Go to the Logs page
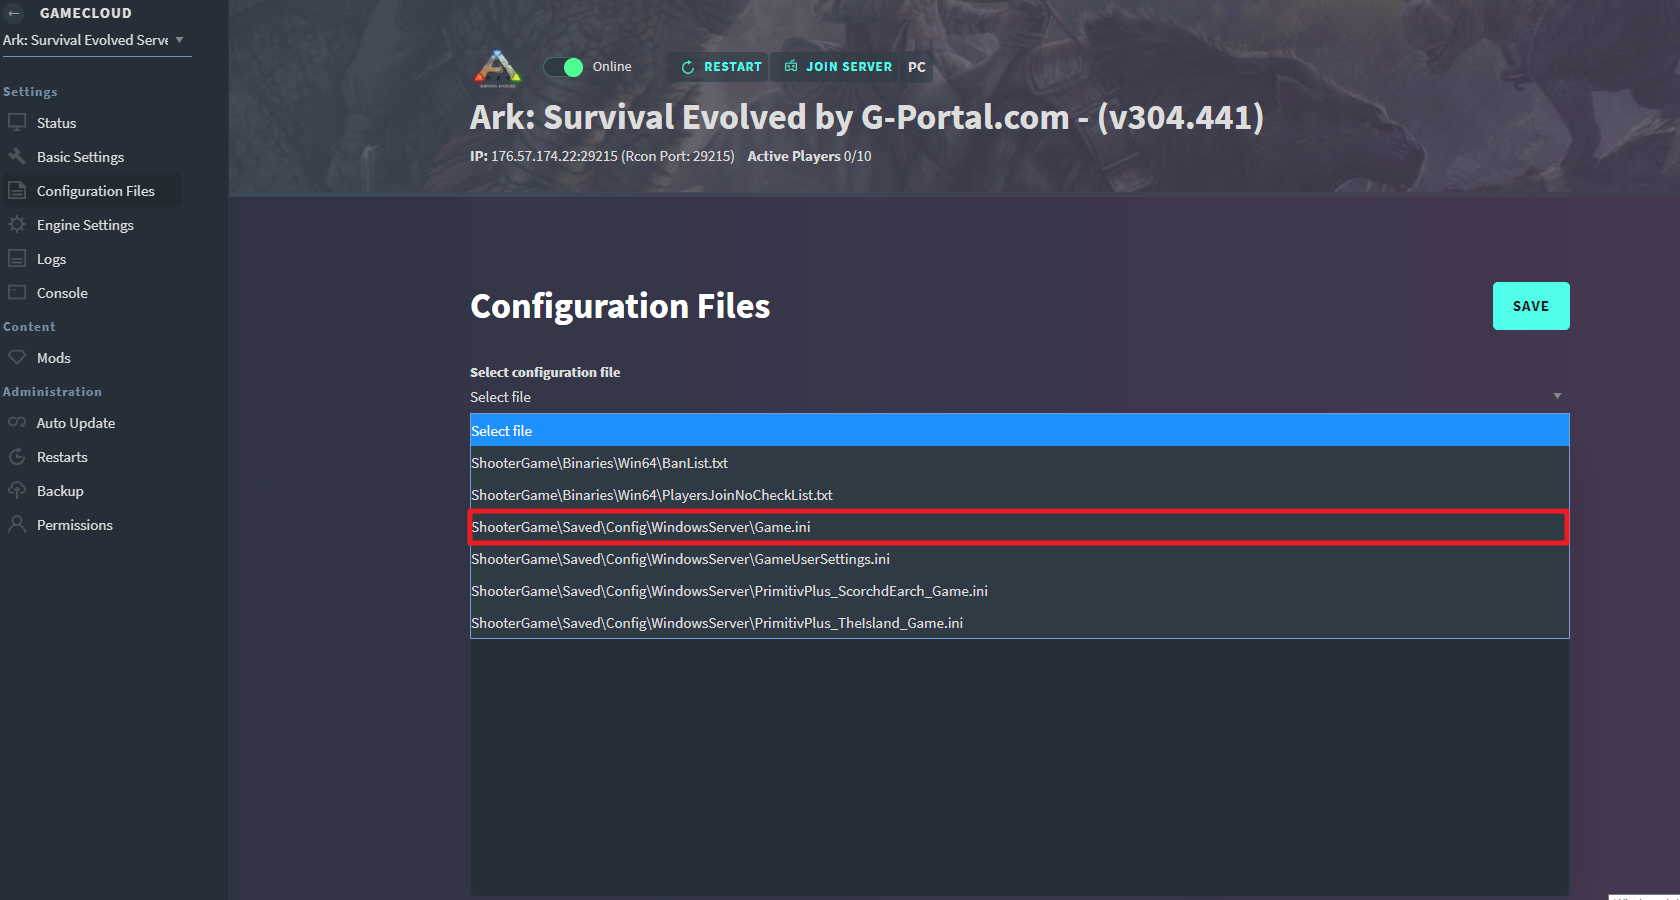1680x900 pixels. (x=51, y=258)
